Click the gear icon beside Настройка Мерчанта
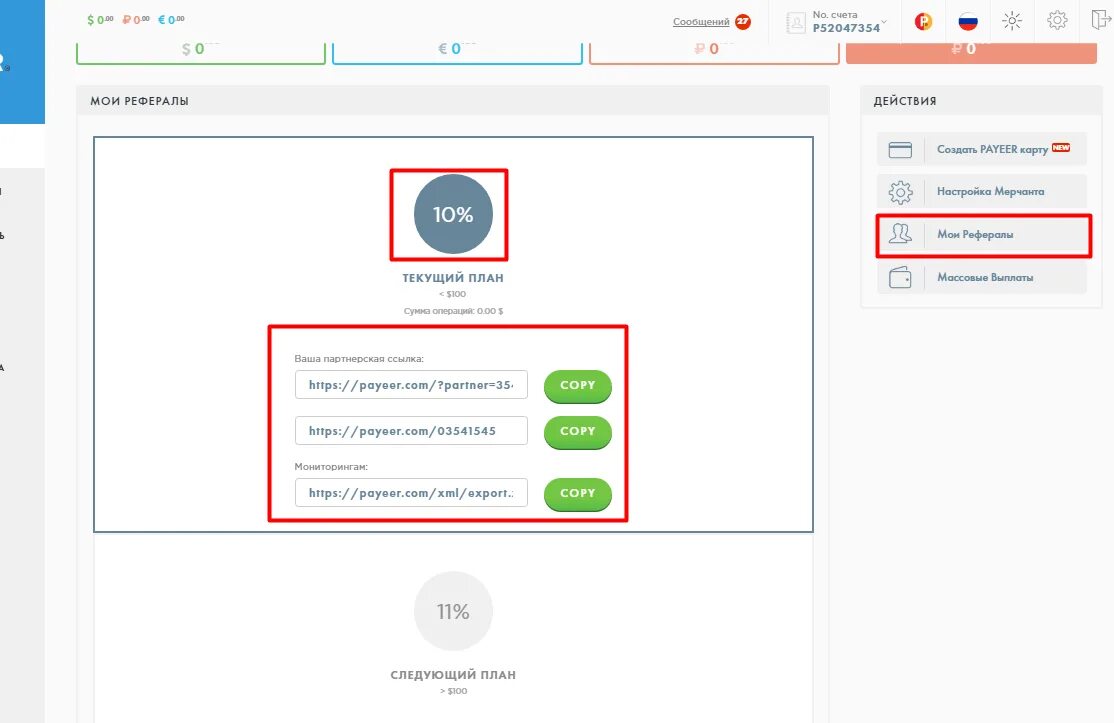 point(900,192)
